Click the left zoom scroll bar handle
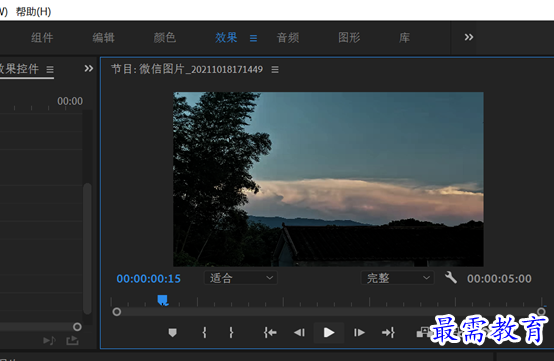This screenshot has height=361, width=554. 117,312
